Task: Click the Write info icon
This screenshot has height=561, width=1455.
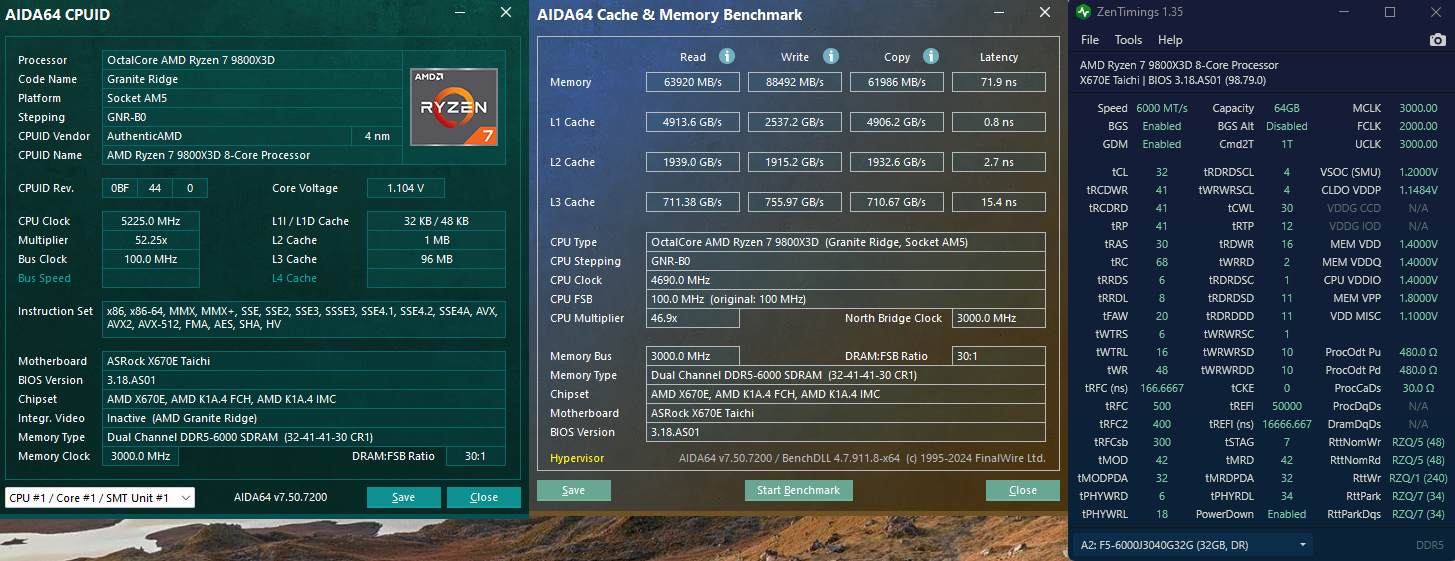Action: coord(830,57)
